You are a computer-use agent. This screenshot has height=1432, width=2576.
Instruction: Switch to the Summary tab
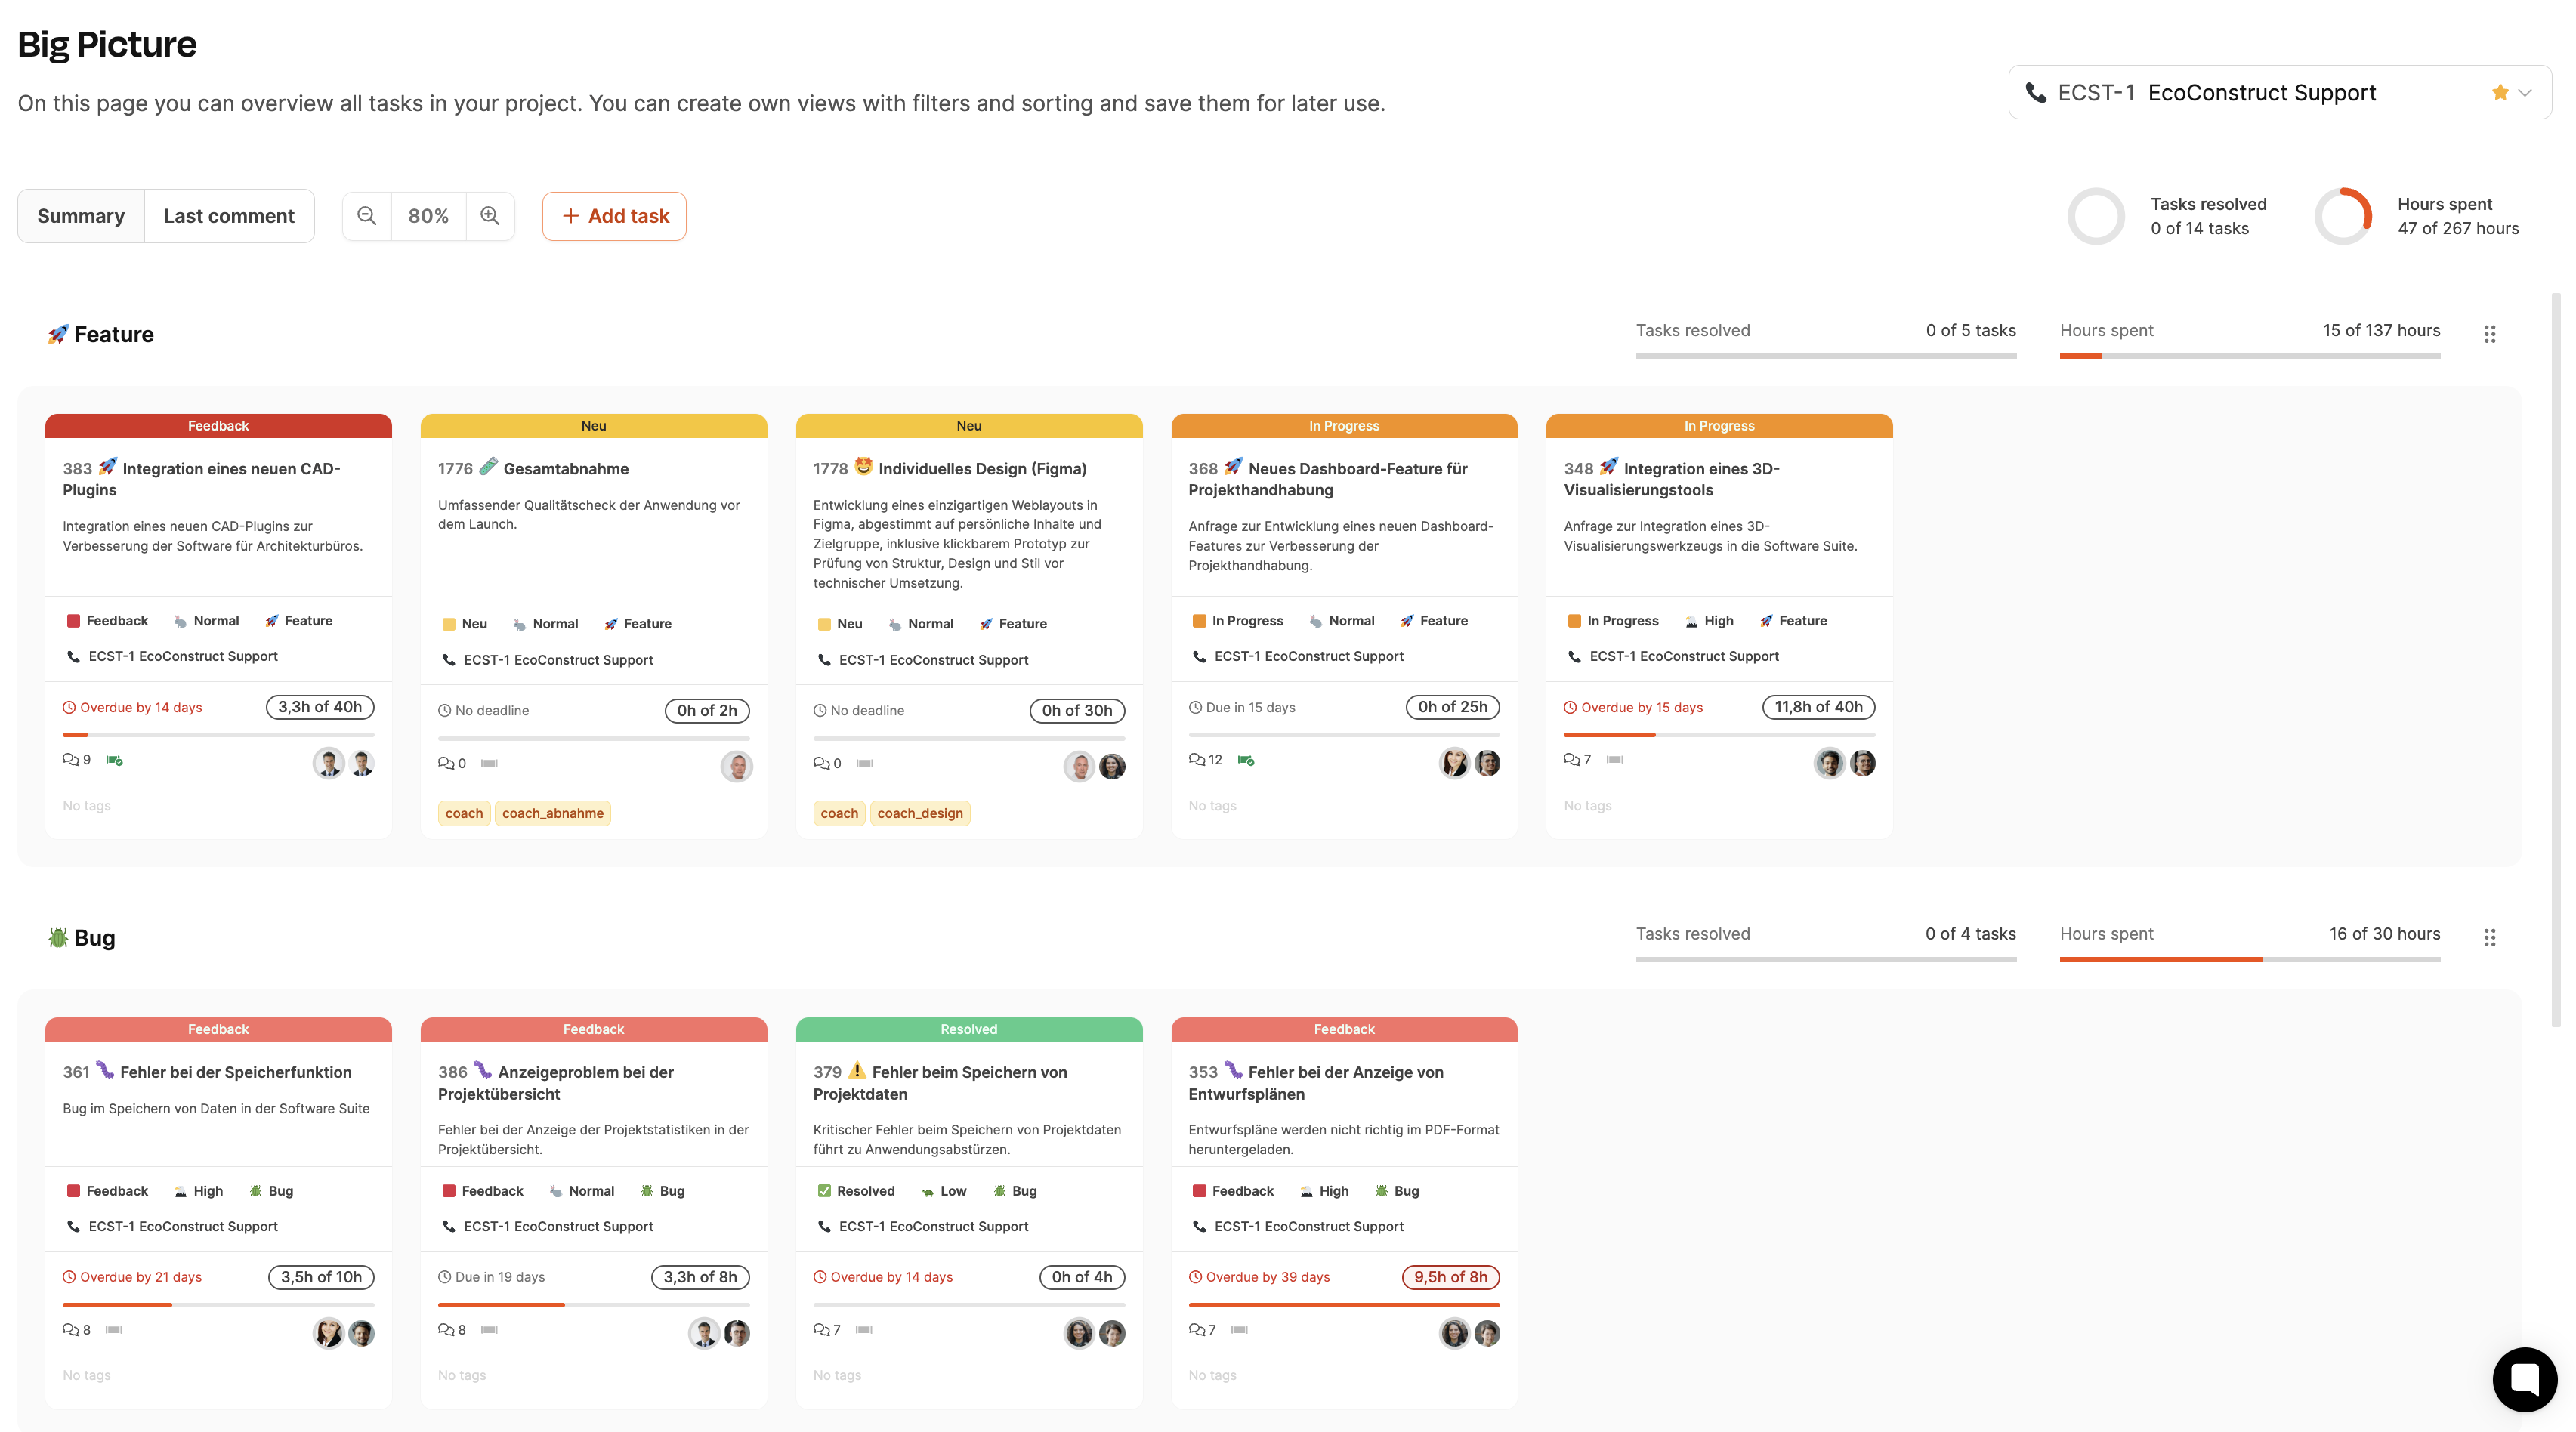coord(81,216)
